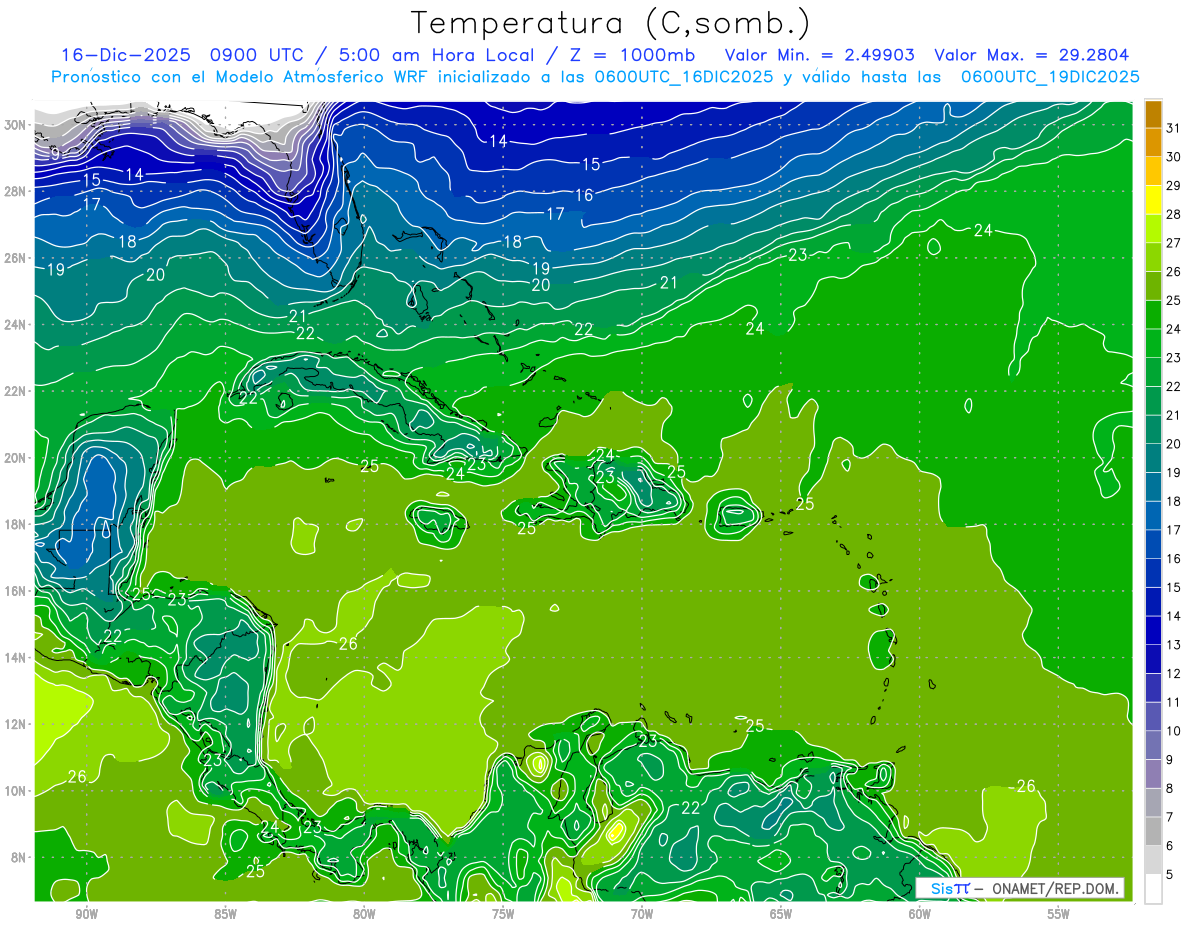Click the "5" value on the color scale
The height and width of the screenshot is (927, 1200).
[x=1170, y=875]
